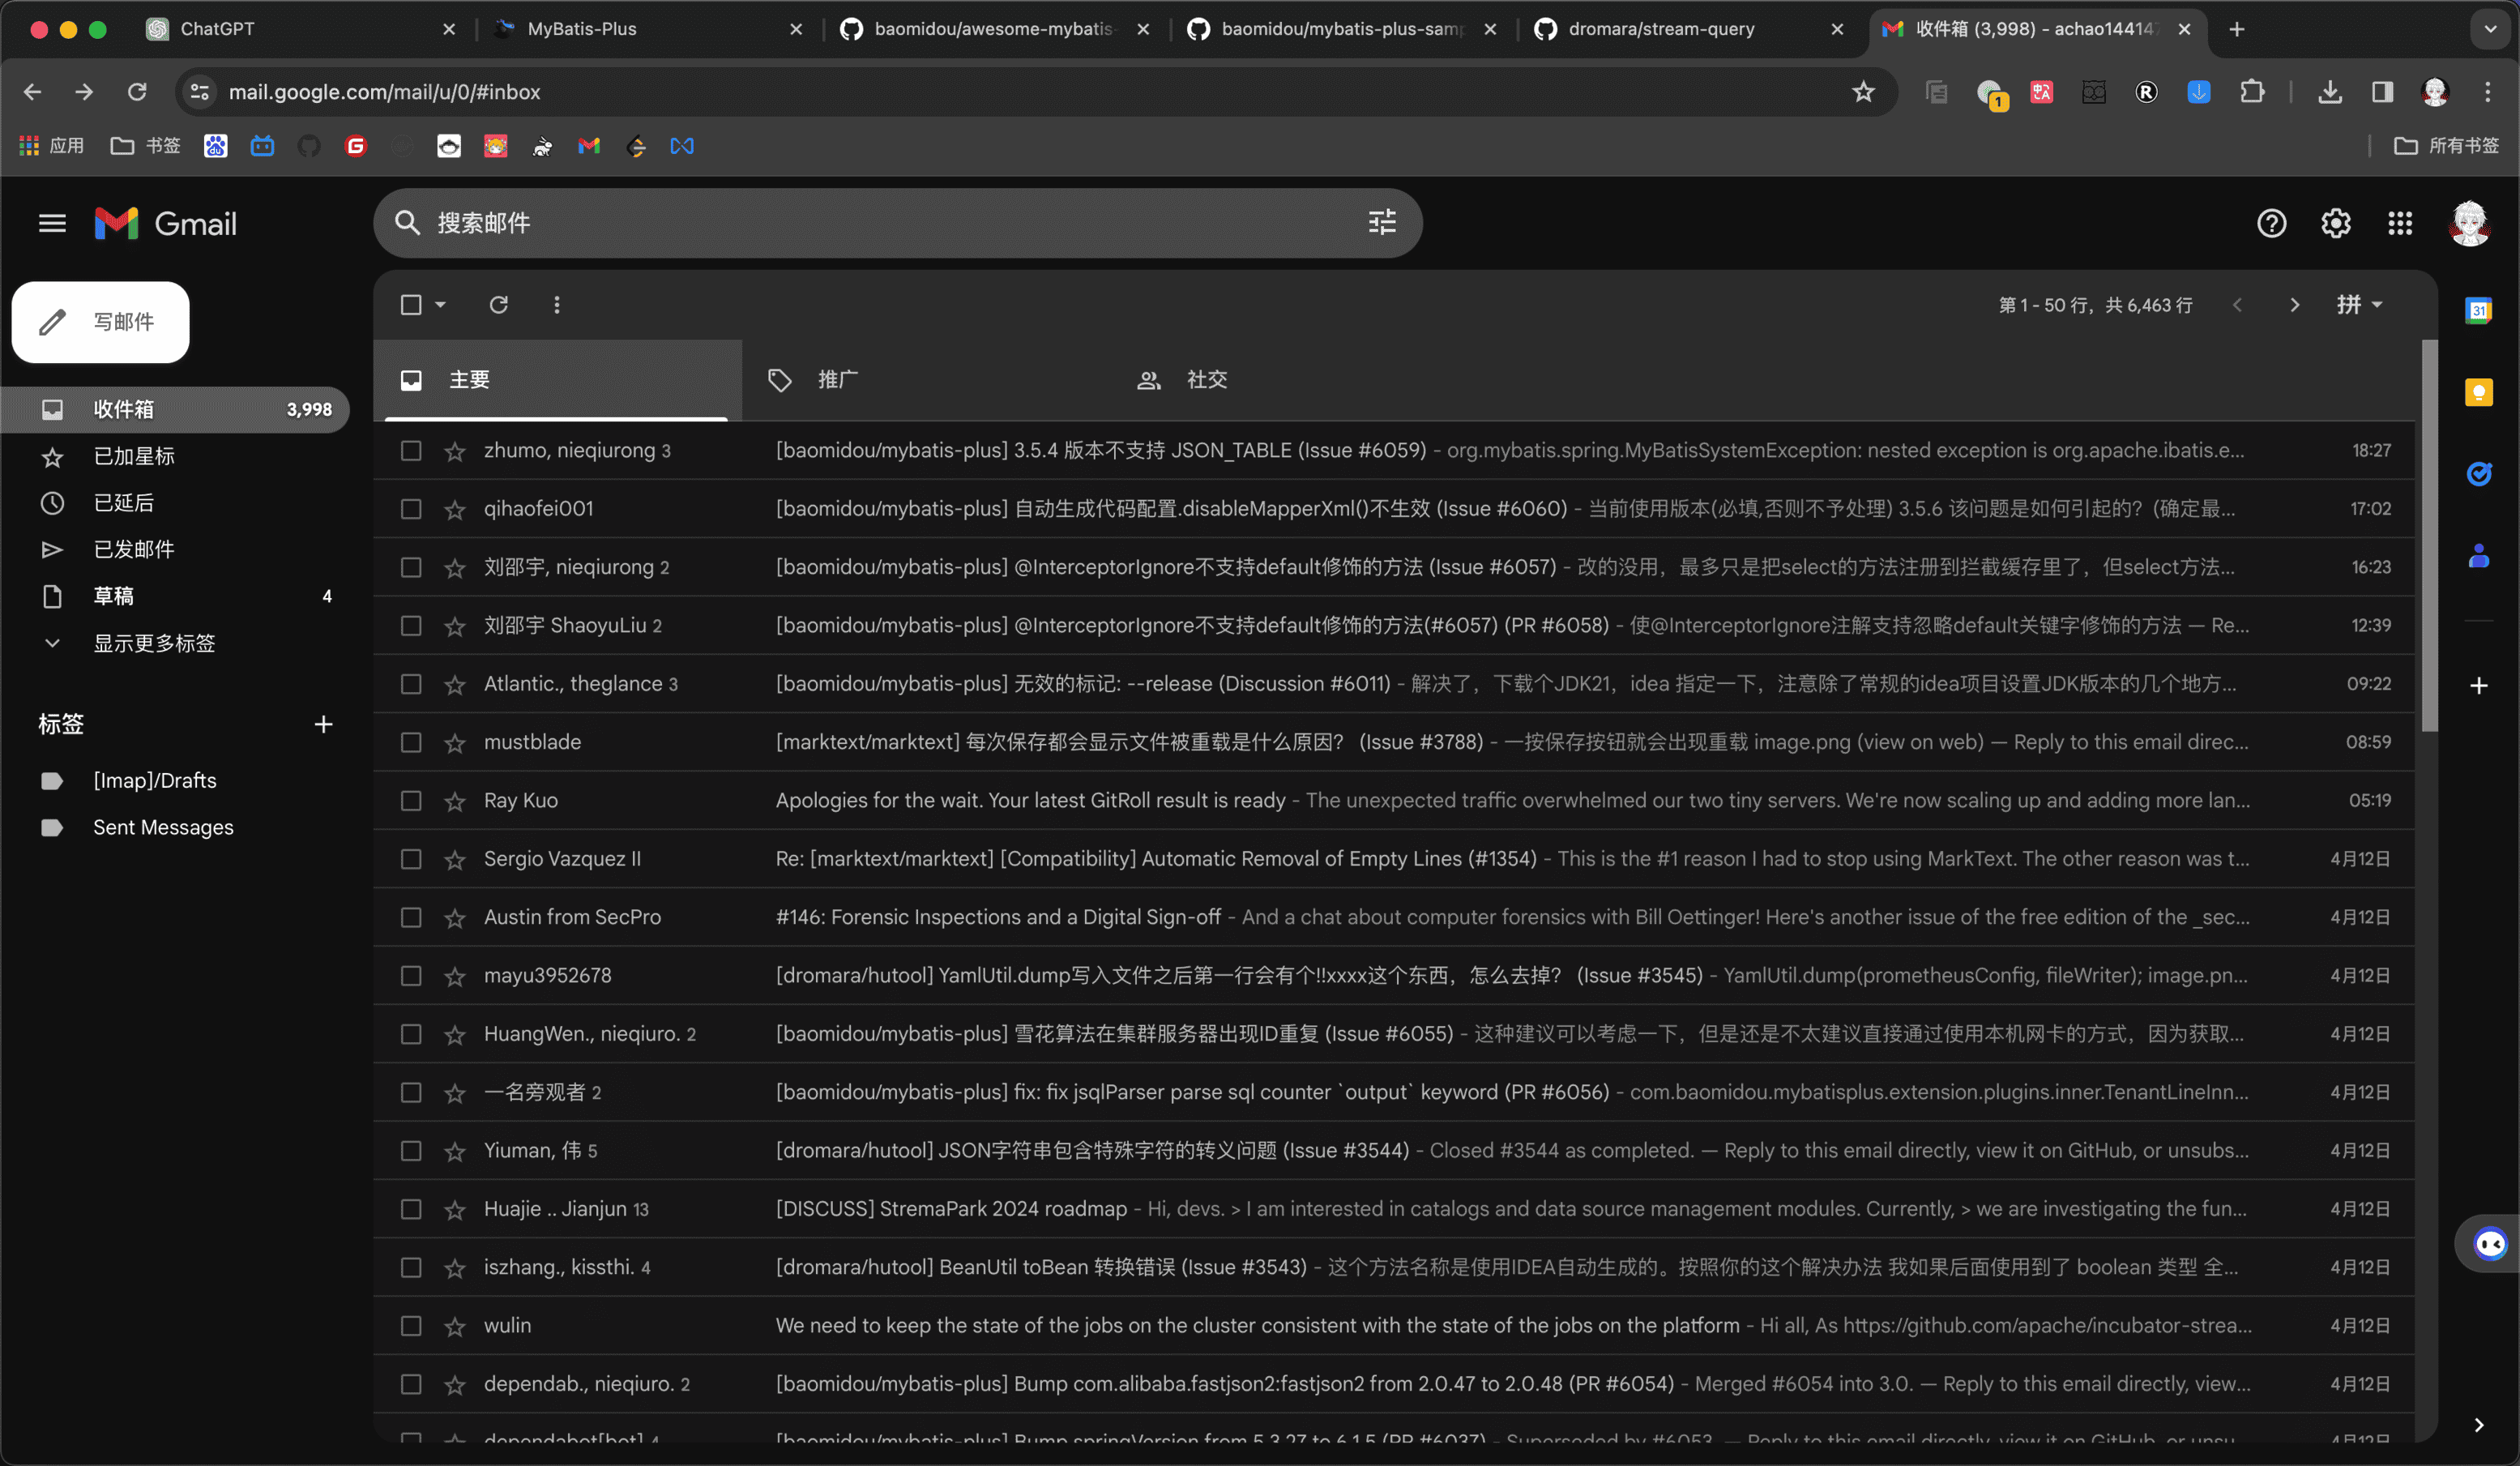
Task: Switch to the 推广 tab
Action: 837,380
